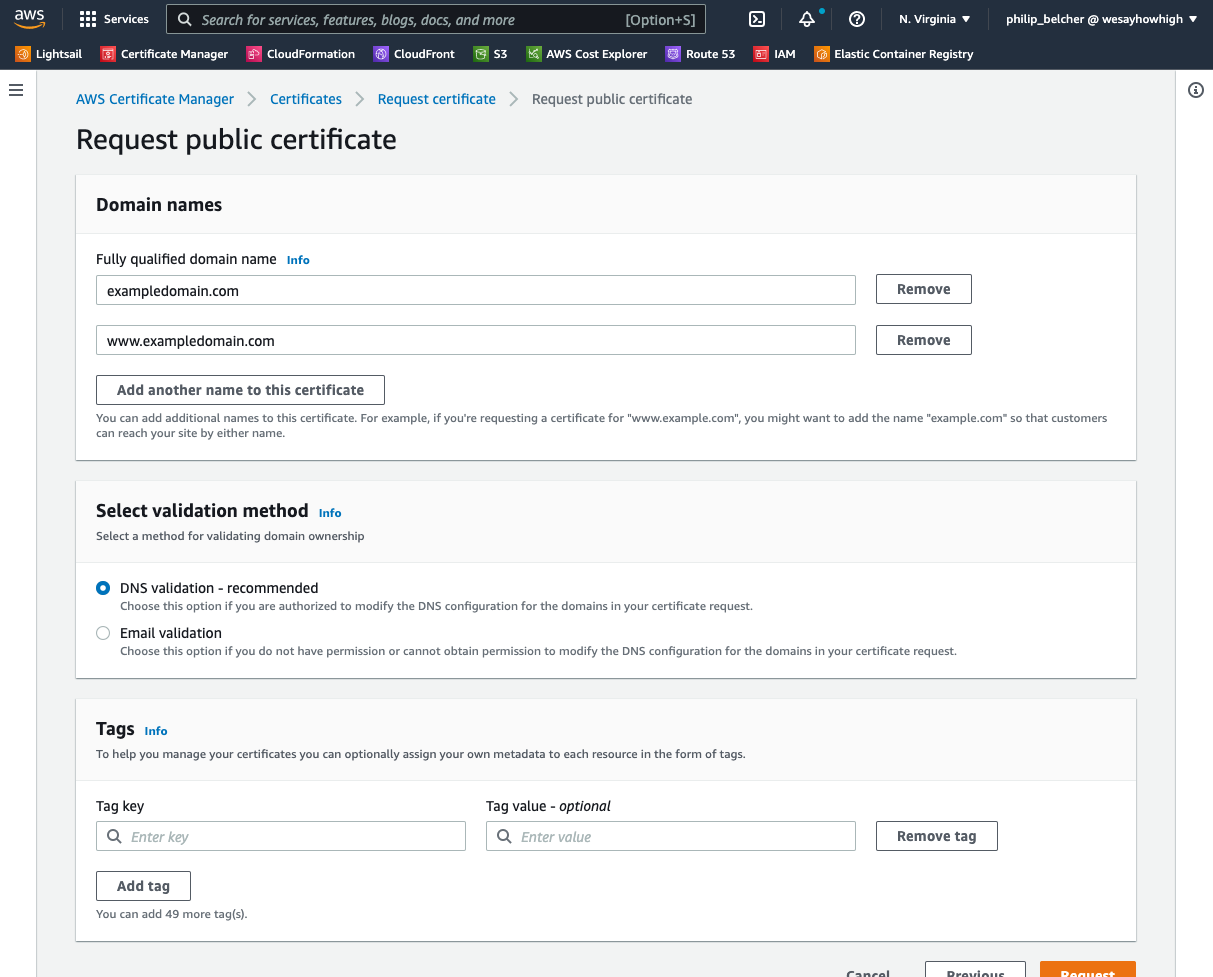Image resolution: width=1213 pixels, height=977 pixels.
Task: Click the Tag key input field
Action: pos(280,836)
